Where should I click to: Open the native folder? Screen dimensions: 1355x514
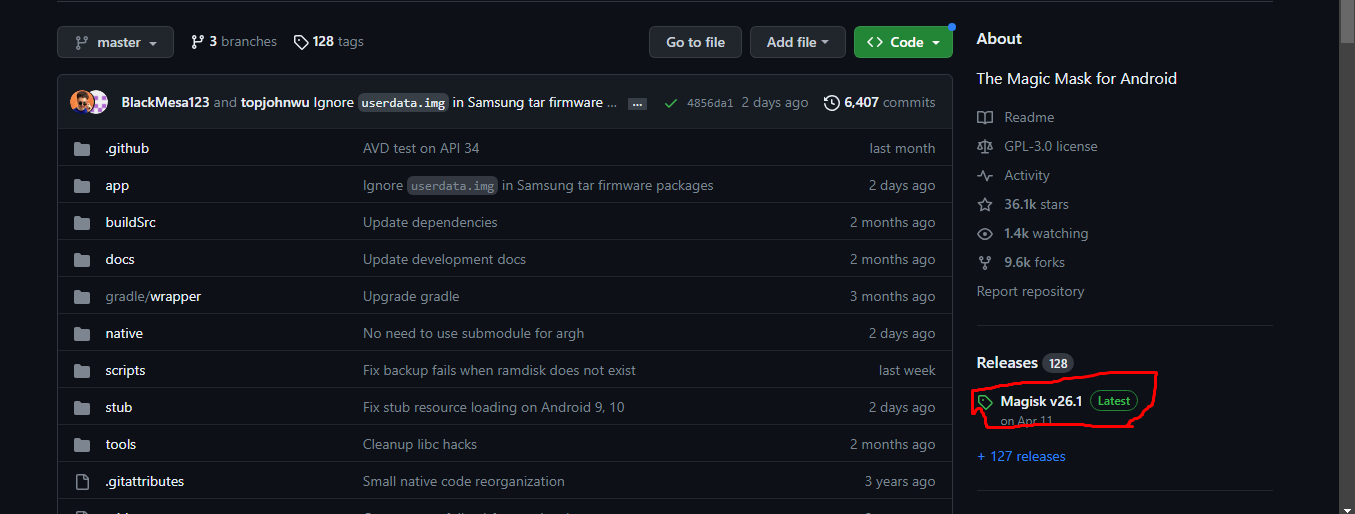coord(124,334)
